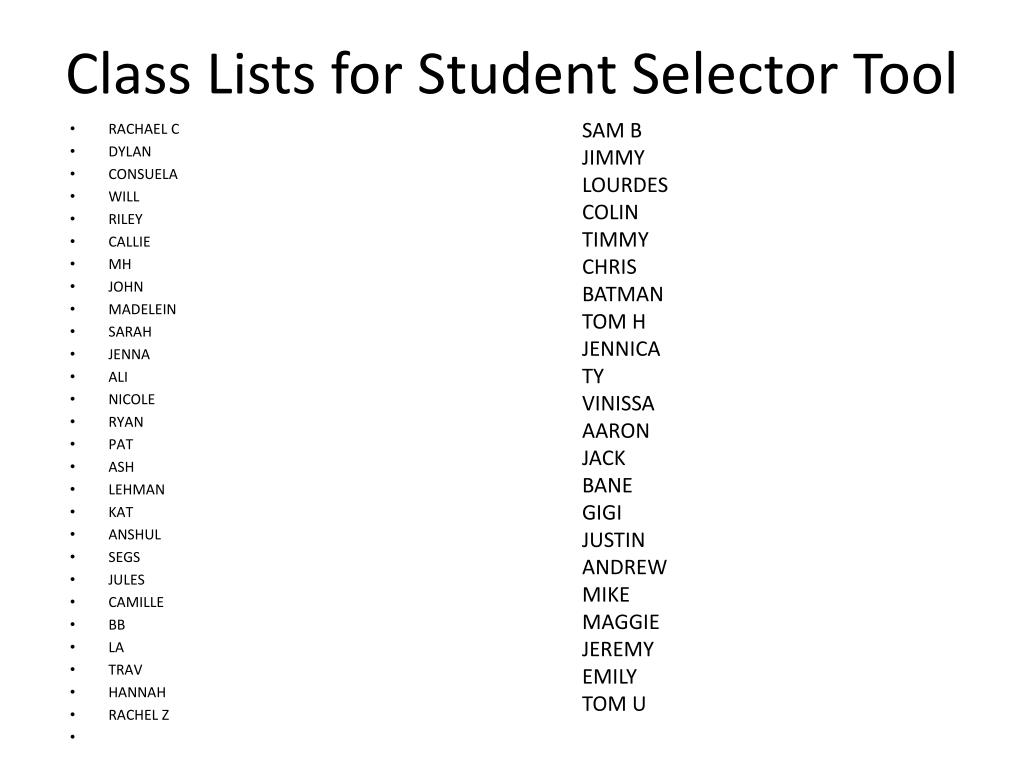Select ANDREW in the right list
This screenshot has height=768, width=1024.
tap(624, 568)
